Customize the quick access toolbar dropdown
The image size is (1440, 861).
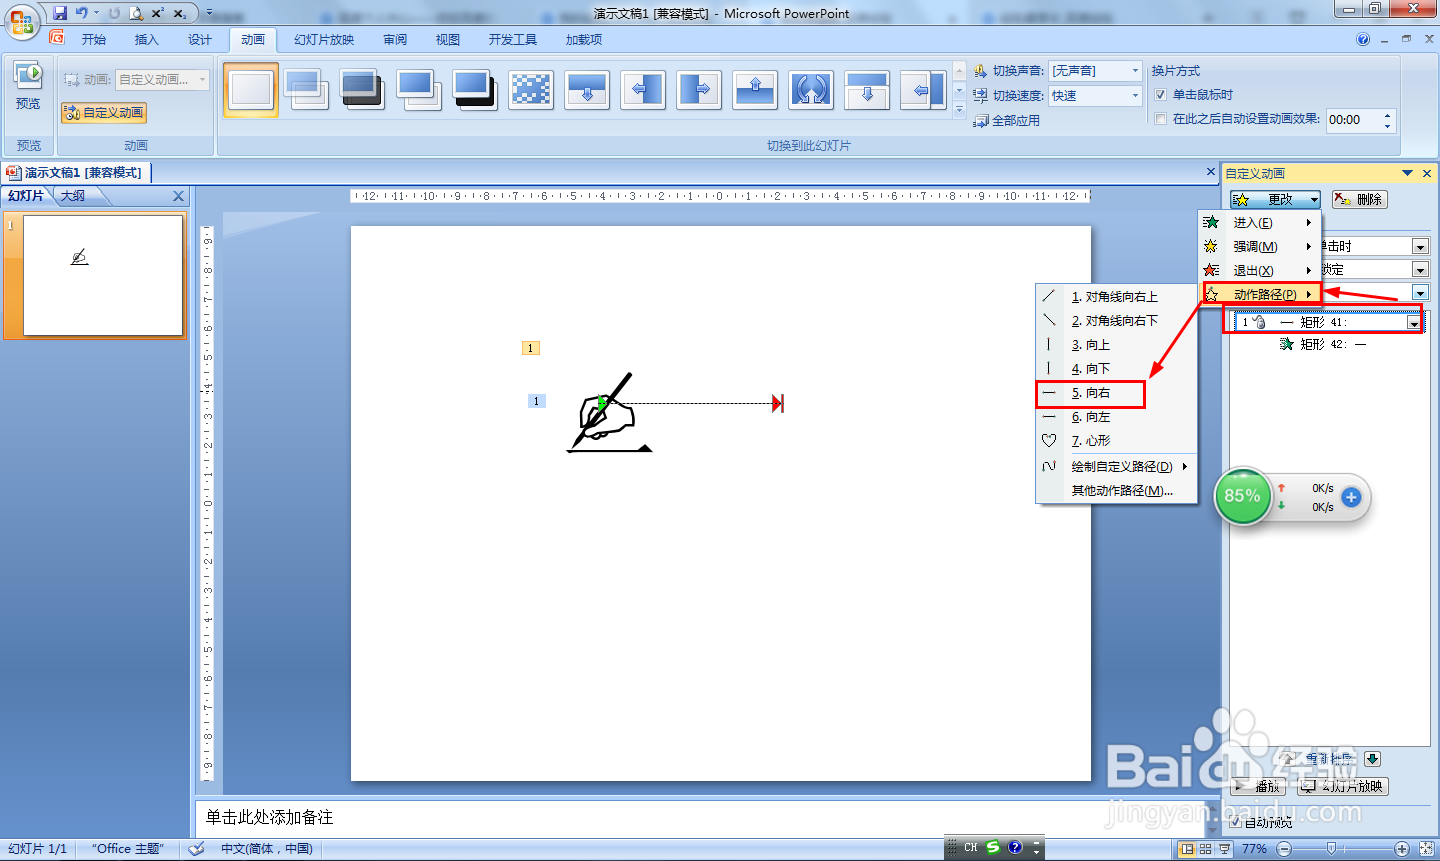coord(209,13)
